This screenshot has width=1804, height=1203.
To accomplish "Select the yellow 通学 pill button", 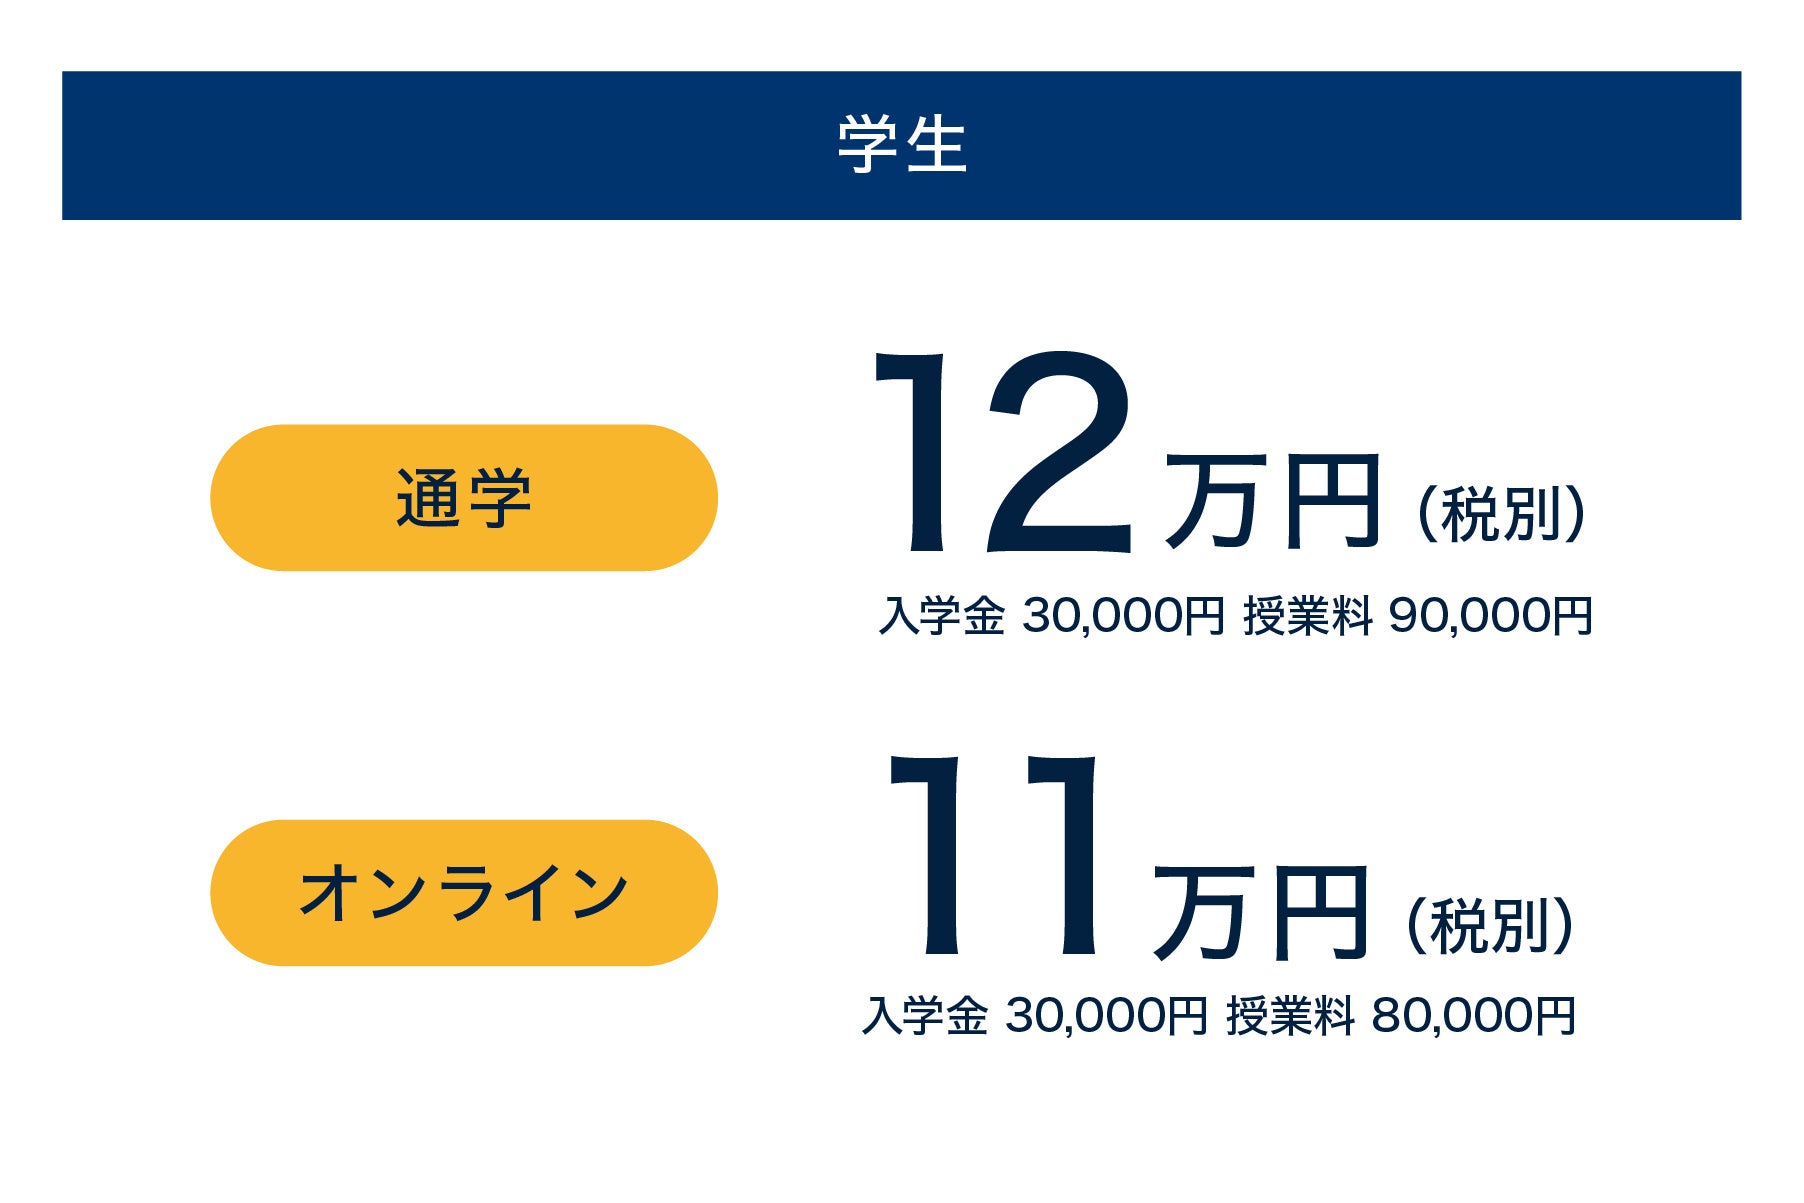I will point(463,498).
